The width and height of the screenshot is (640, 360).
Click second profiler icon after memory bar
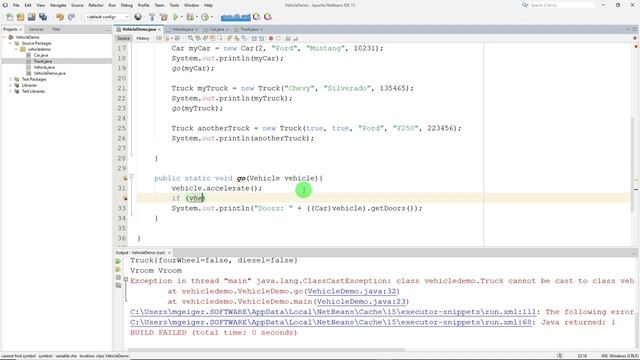pyautogui.click(x=268, y=17)
